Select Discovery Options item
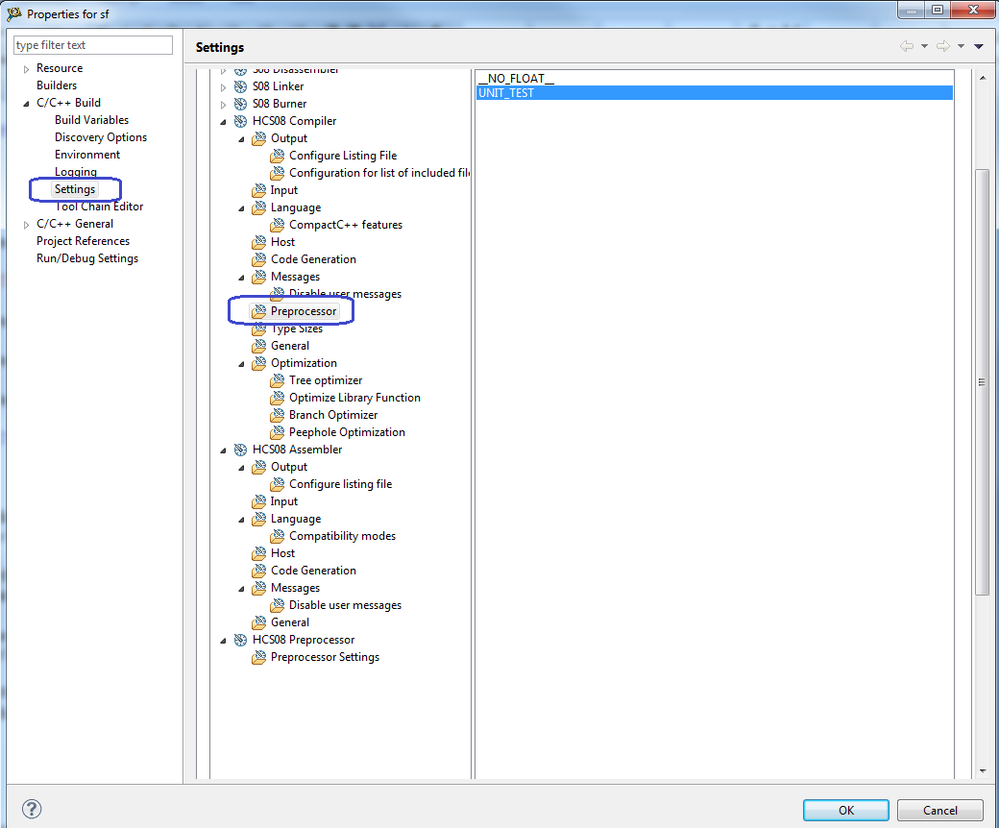Image resolution: width=999 pixels, height=828 pixels. (101, 137)
